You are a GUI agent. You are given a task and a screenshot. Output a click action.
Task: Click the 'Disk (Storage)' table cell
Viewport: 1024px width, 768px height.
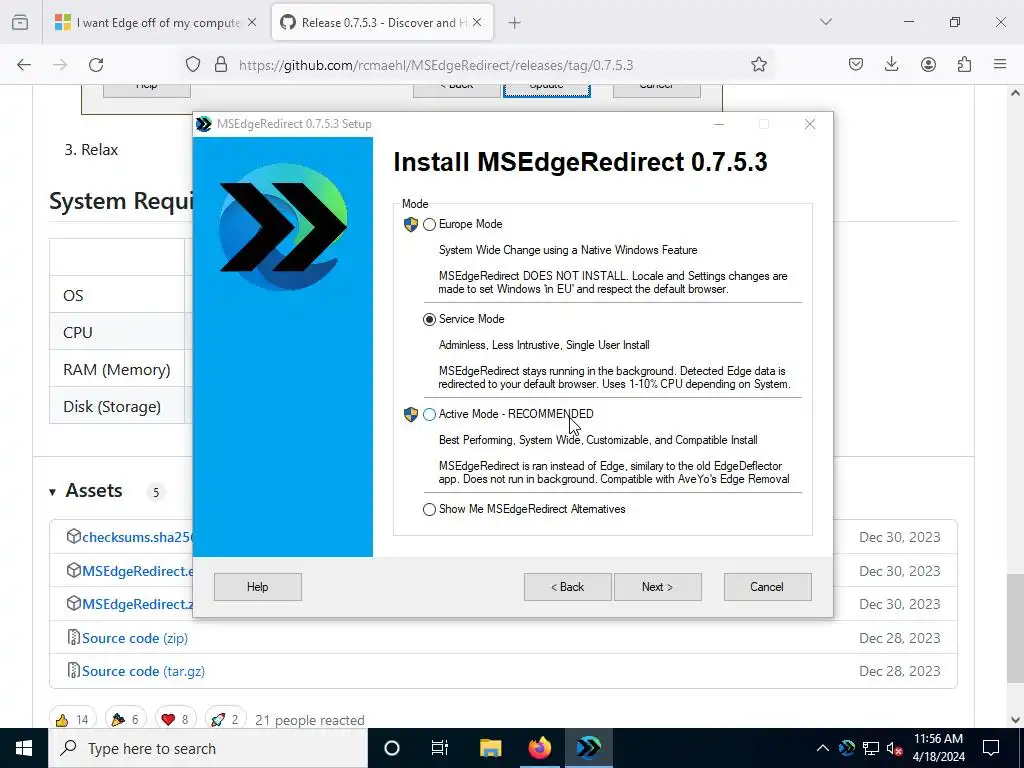[117, 407]
